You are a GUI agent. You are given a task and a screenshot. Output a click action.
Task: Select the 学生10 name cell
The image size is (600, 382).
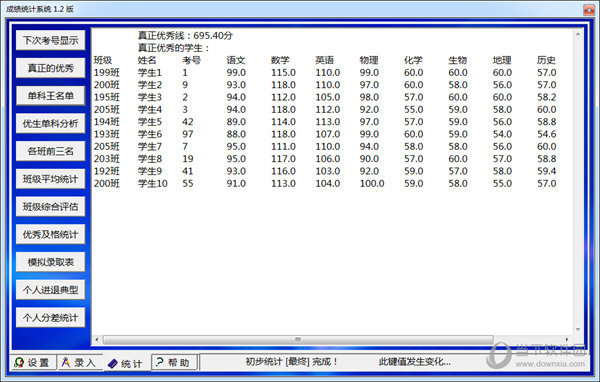153,183
